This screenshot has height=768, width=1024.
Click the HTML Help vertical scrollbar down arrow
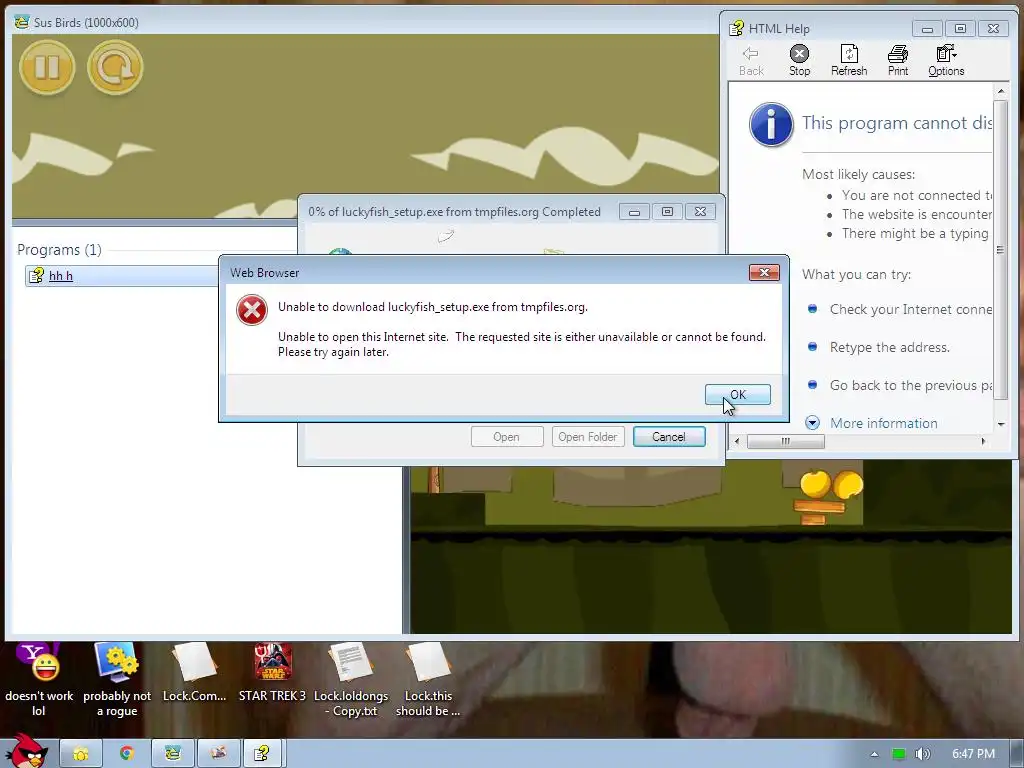pos(1000,424)
